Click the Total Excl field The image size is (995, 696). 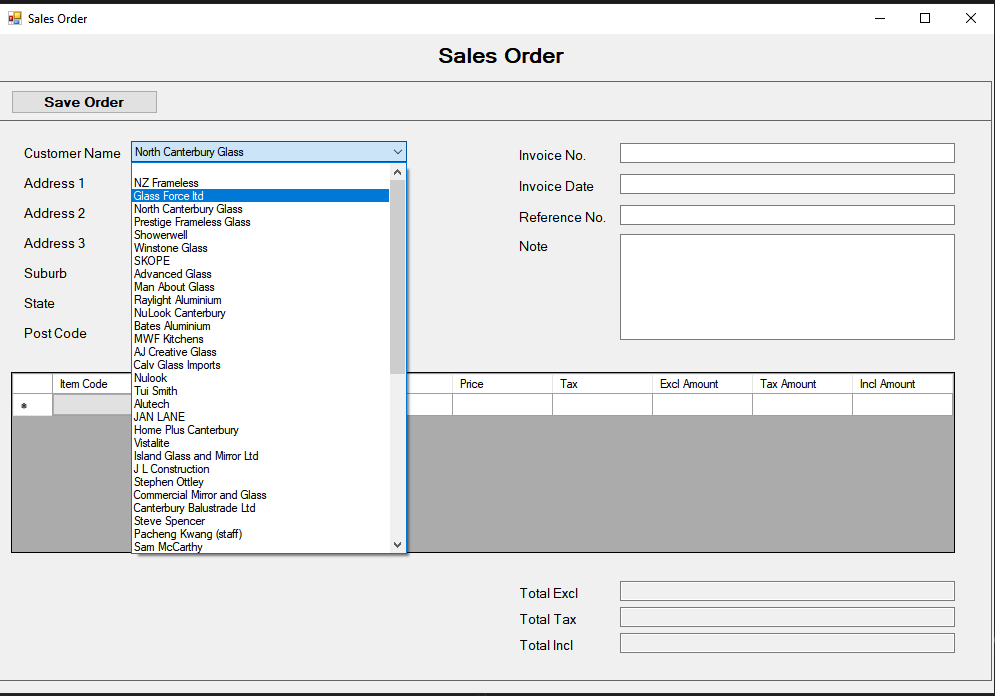[x=786, y=590]
